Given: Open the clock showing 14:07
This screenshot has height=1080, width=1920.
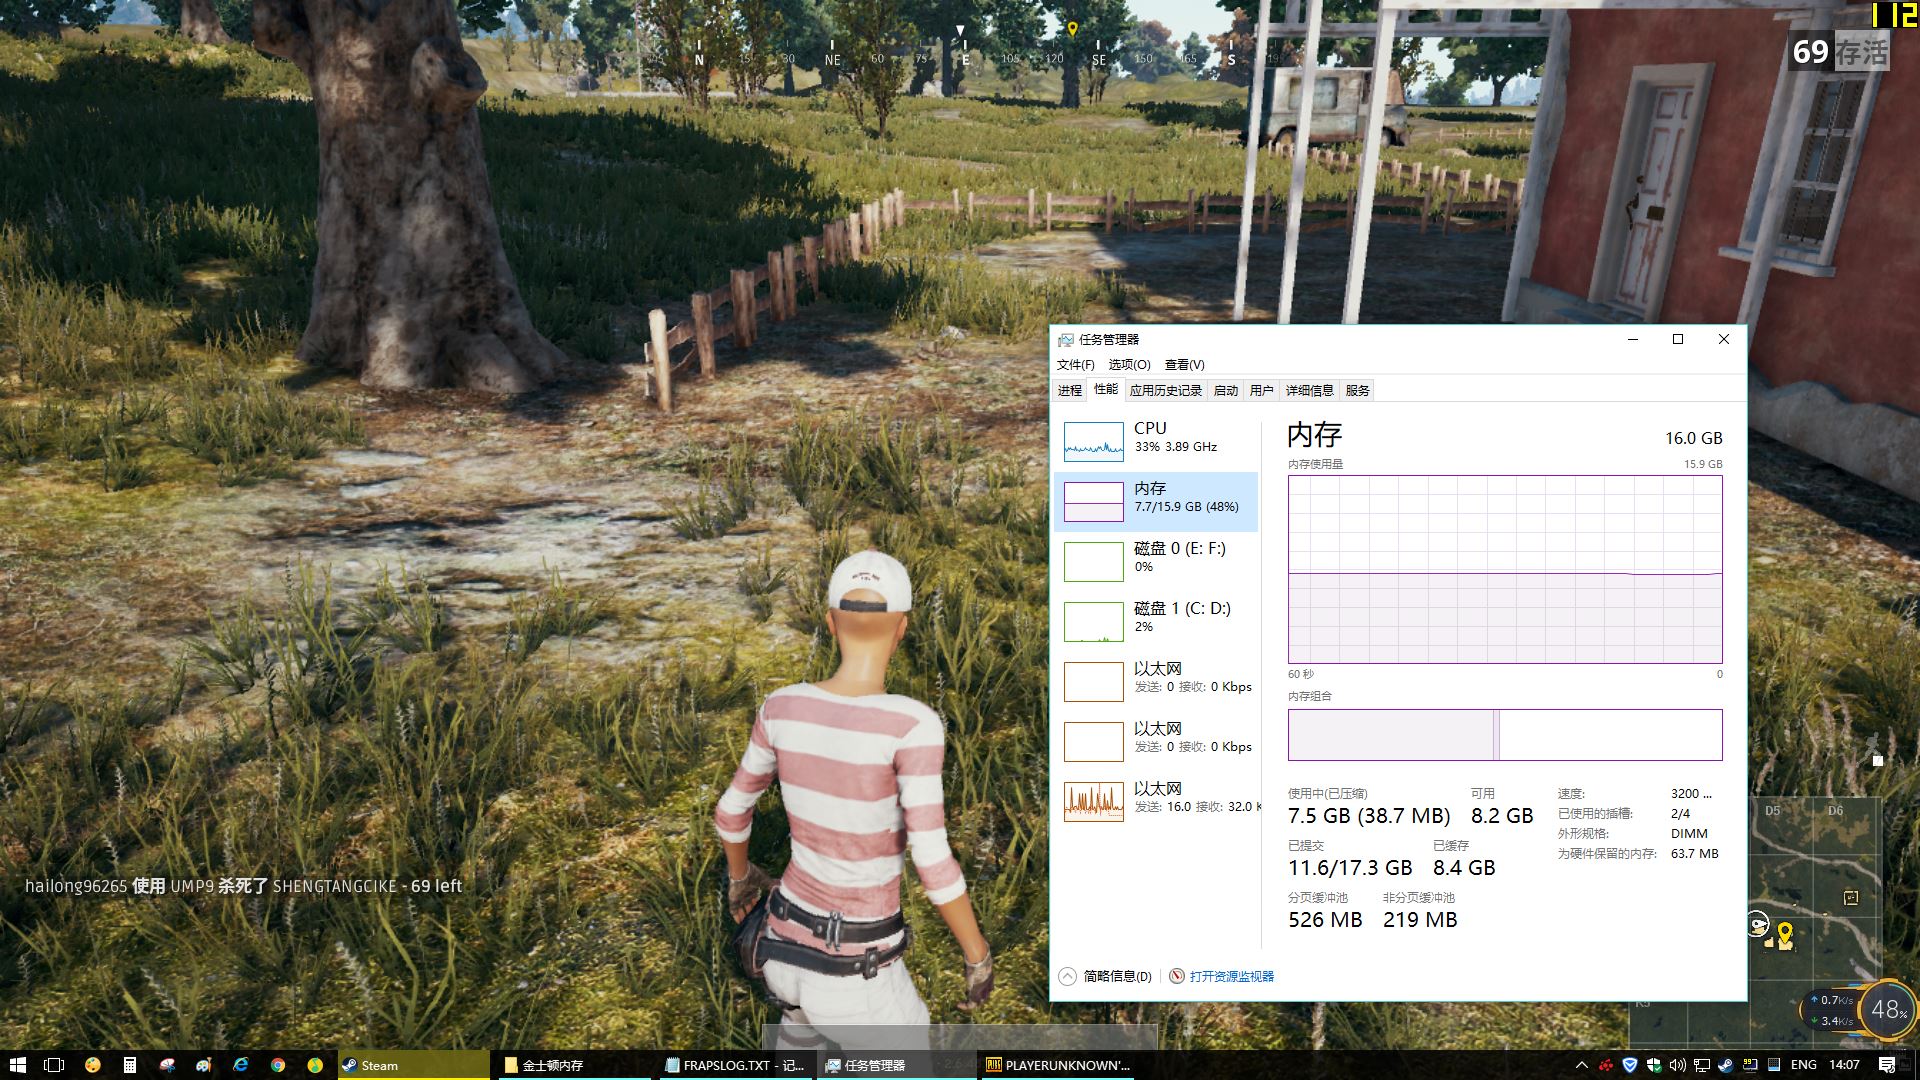Looking at the screenshot, I should tap(1845, 1065).
